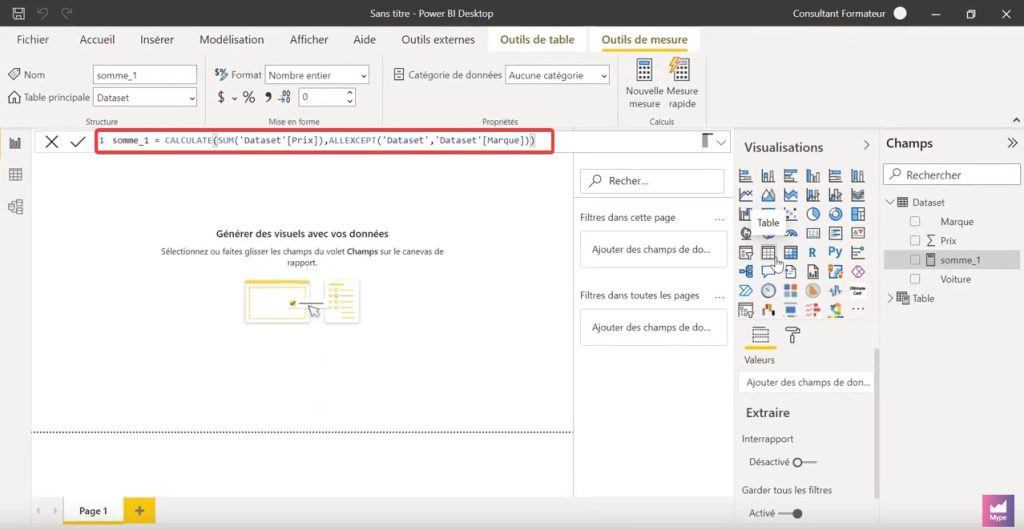
Task: Switch to Model view in sidebar
Action: coord(15,207)
